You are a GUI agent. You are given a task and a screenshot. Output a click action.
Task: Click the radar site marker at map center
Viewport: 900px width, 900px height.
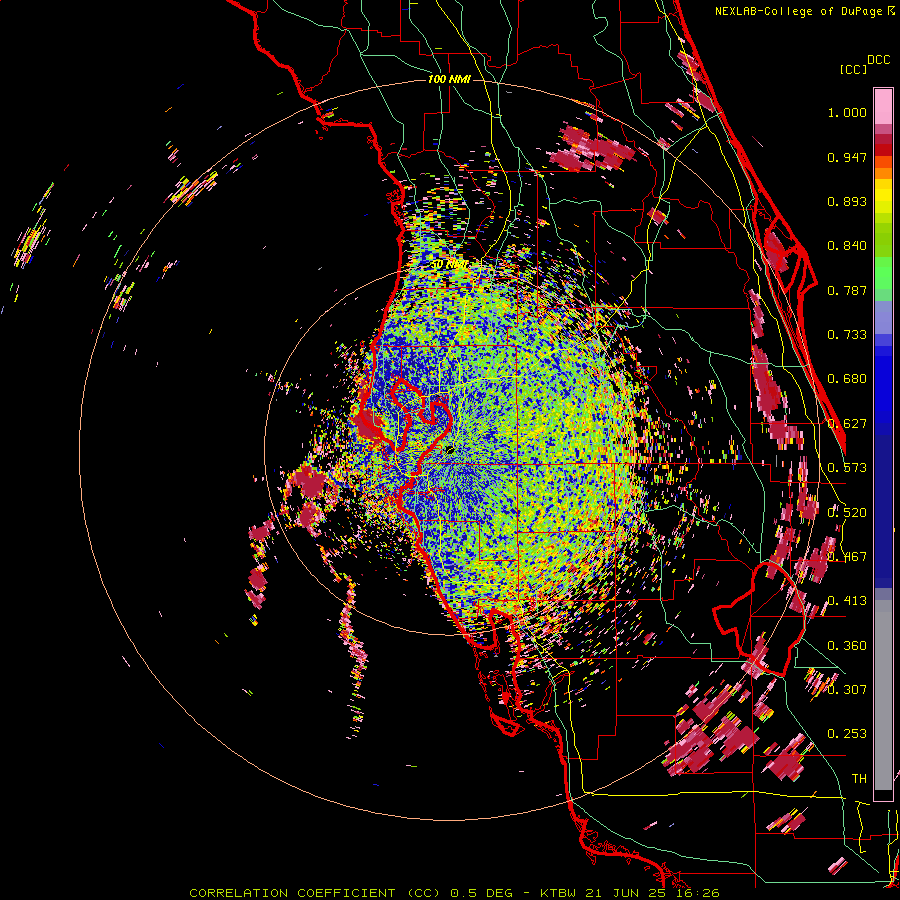point(449,449)
